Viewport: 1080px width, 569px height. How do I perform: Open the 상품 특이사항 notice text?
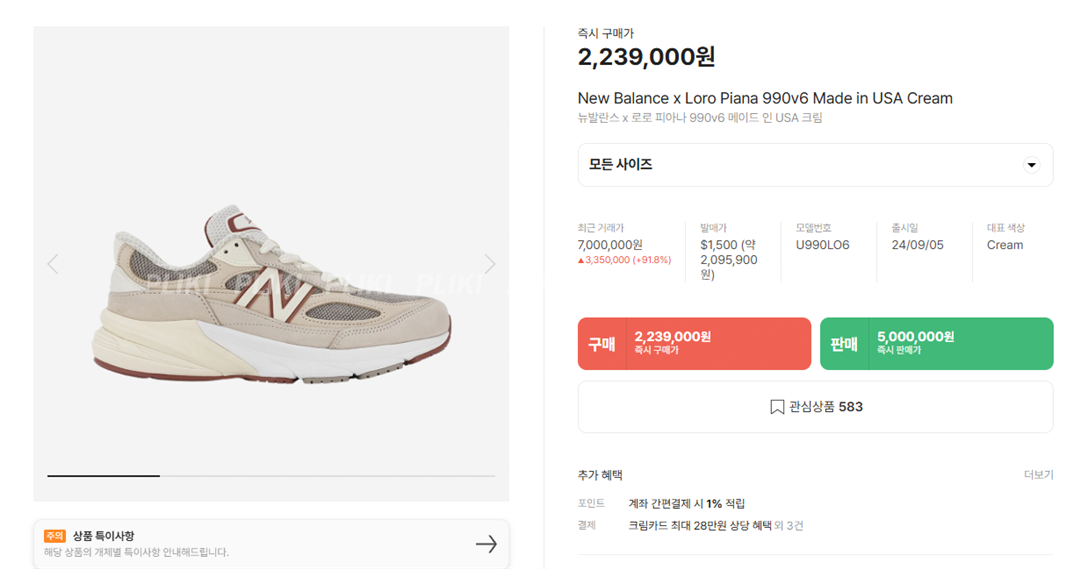tap(137, 551)
